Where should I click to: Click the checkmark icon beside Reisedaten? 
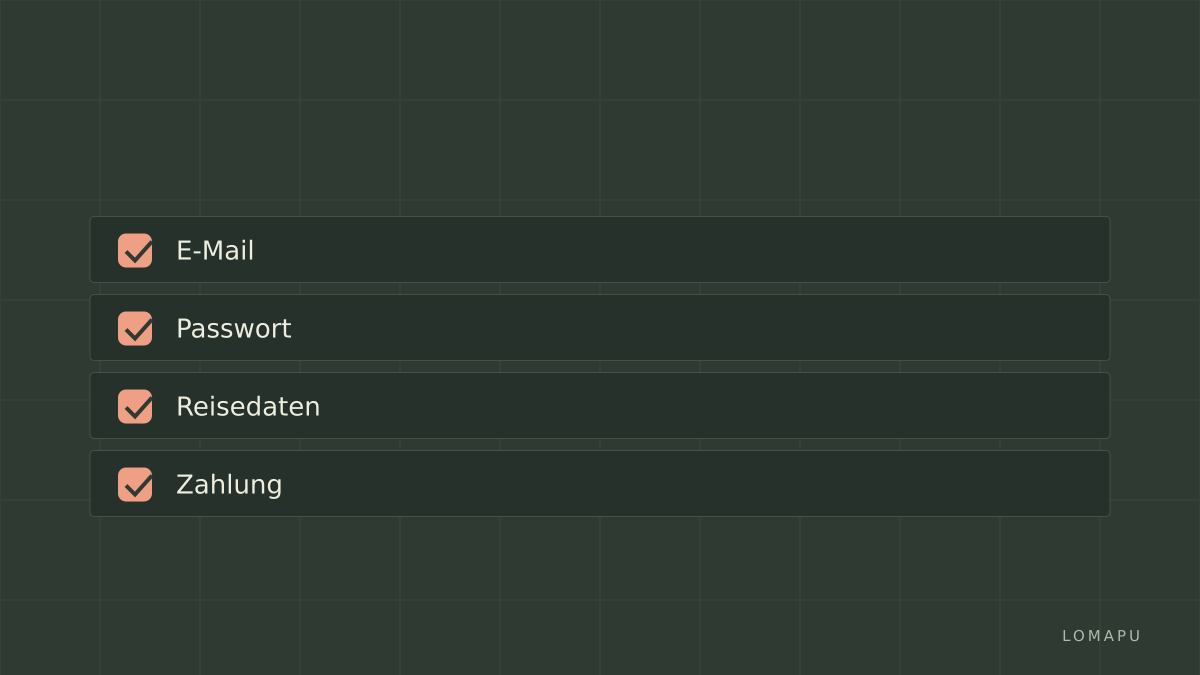tap(138, 405)
